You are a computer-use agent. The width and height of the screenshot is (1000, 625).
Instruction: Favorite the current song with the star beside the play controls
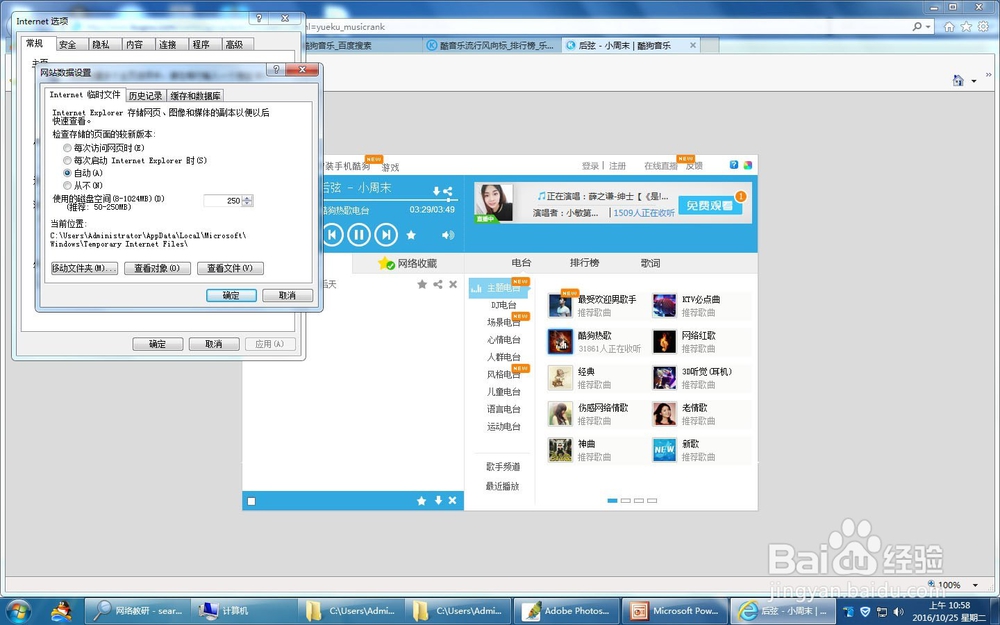(411, 235)
